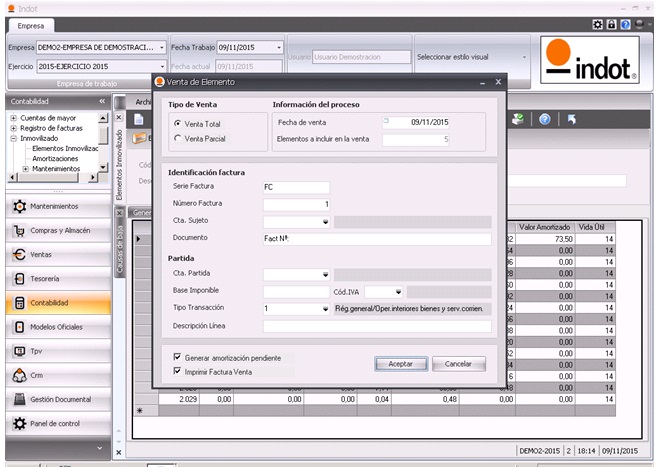The width and height of the screenshot is (658, 467).
Task: Click the Aceptar button
Action: click(400, 364)
